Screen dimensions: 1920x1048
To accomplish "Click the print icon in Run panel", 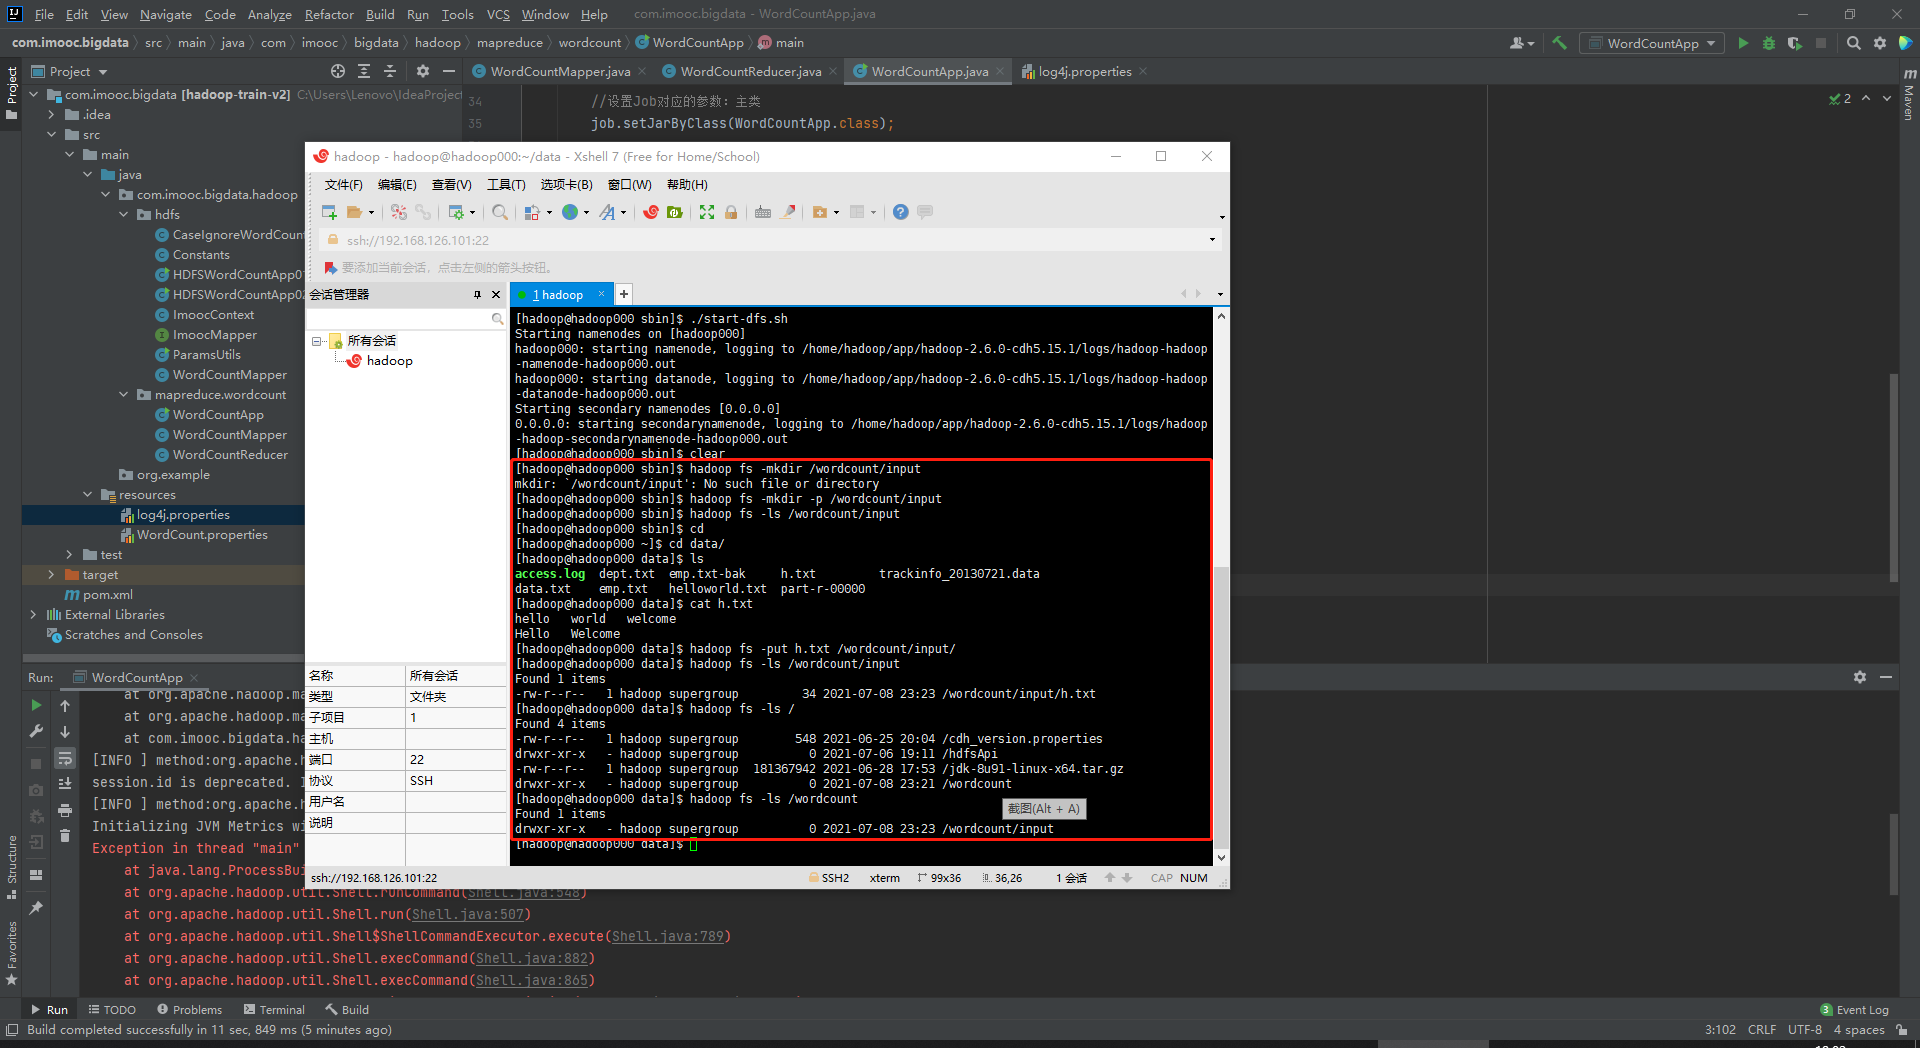I will [x=65, y=810].
